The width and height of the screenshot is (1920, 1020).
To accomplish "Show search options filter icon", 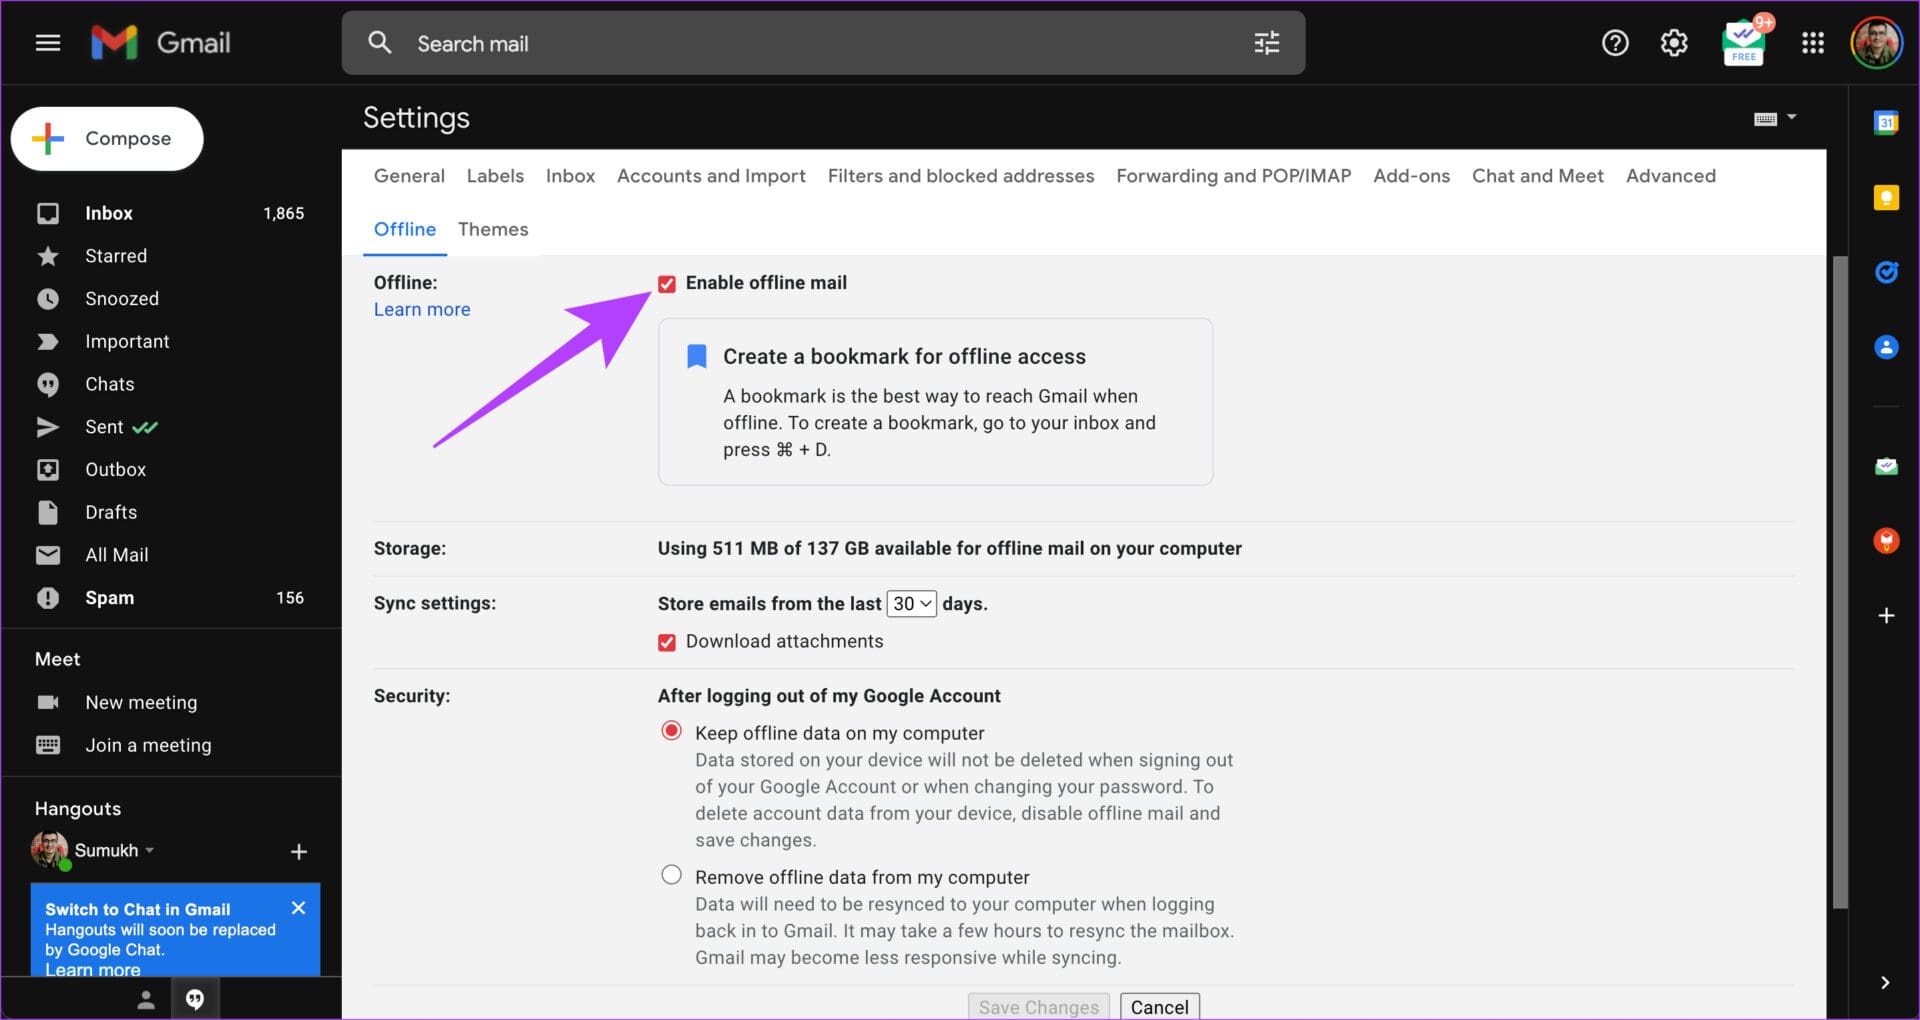I will click(1266, 43).
